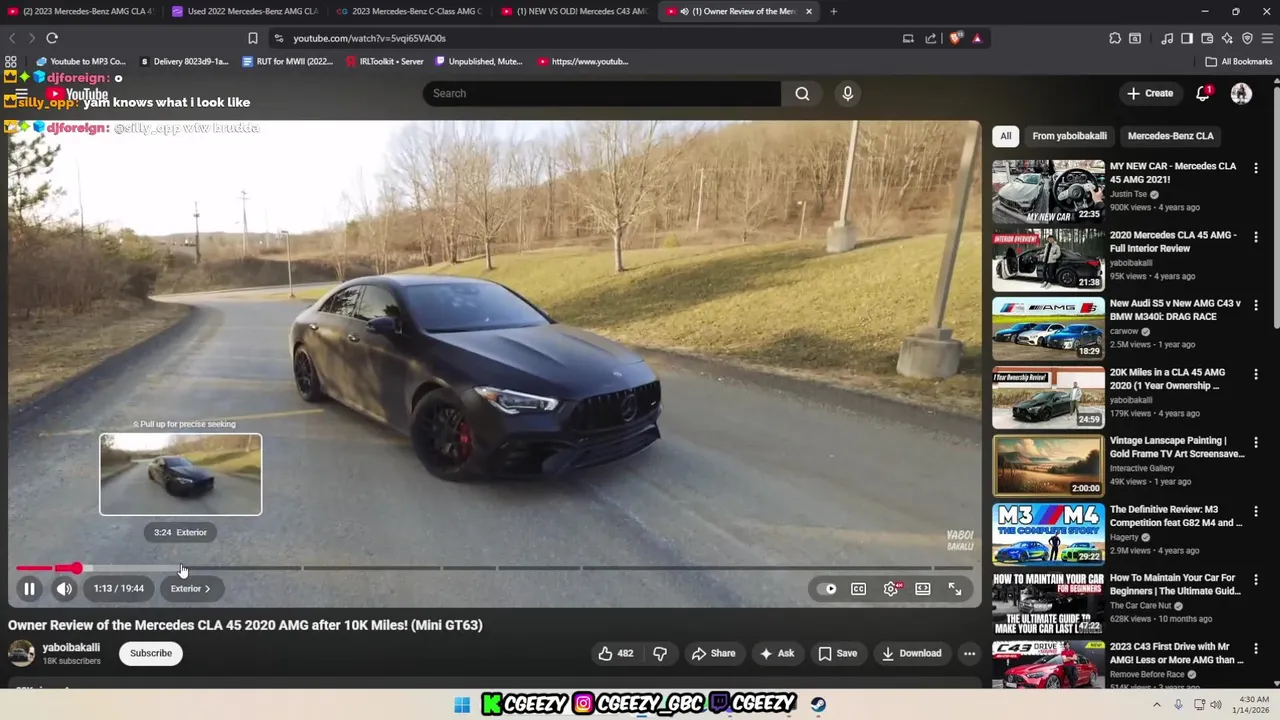Click the red progress bar scrubber

[x=76, y=568]
